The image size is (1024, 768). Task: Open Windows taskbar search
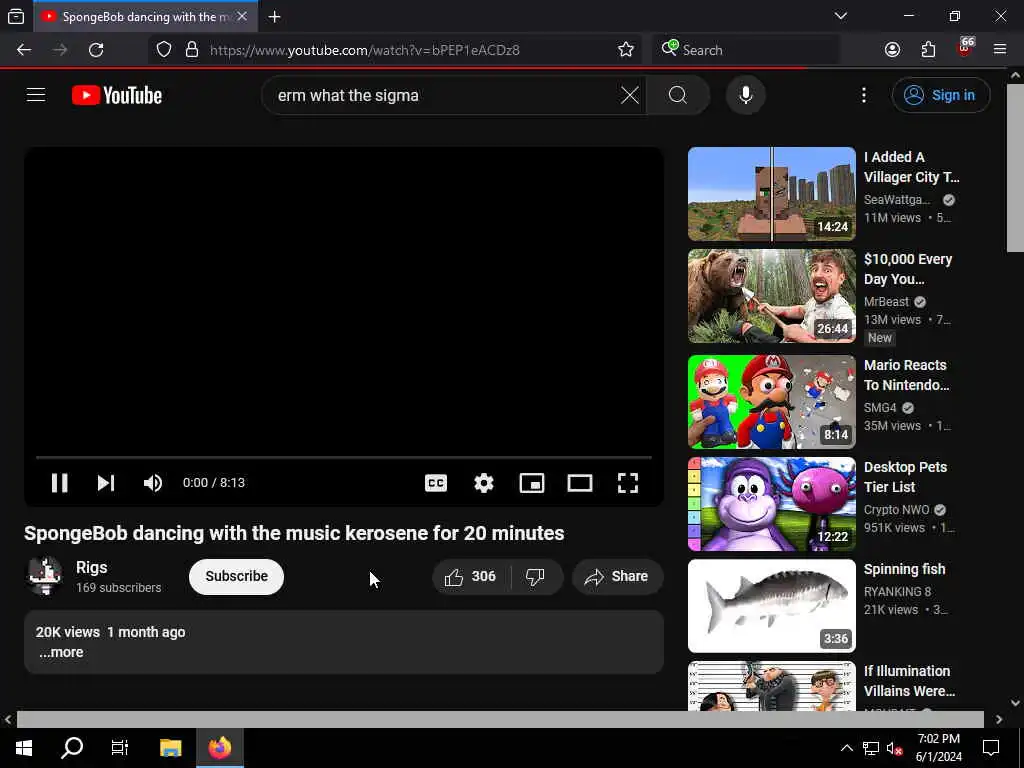pyautogui.click(x=72, y=748)
